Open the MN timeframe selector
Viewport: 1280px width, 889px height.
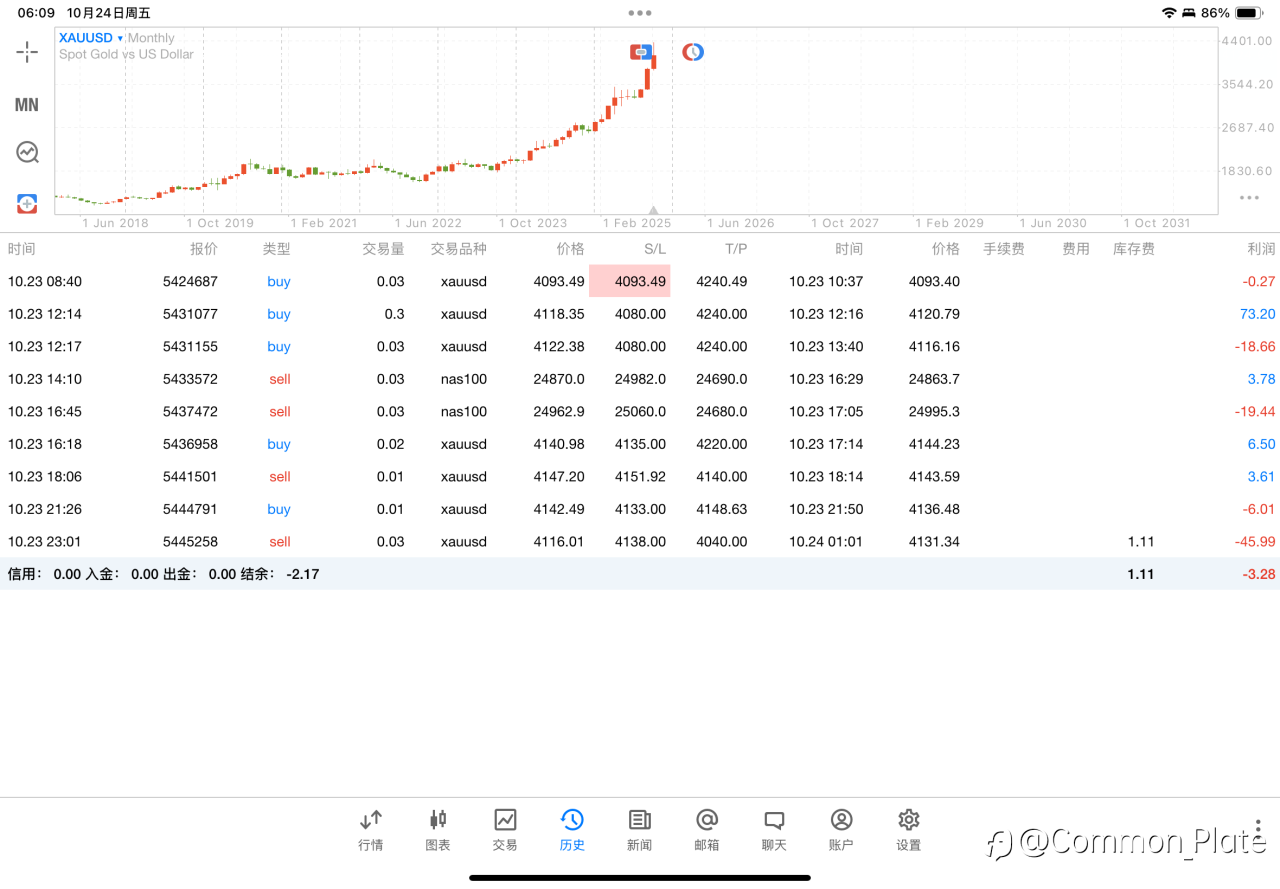[x=27, y=105]
